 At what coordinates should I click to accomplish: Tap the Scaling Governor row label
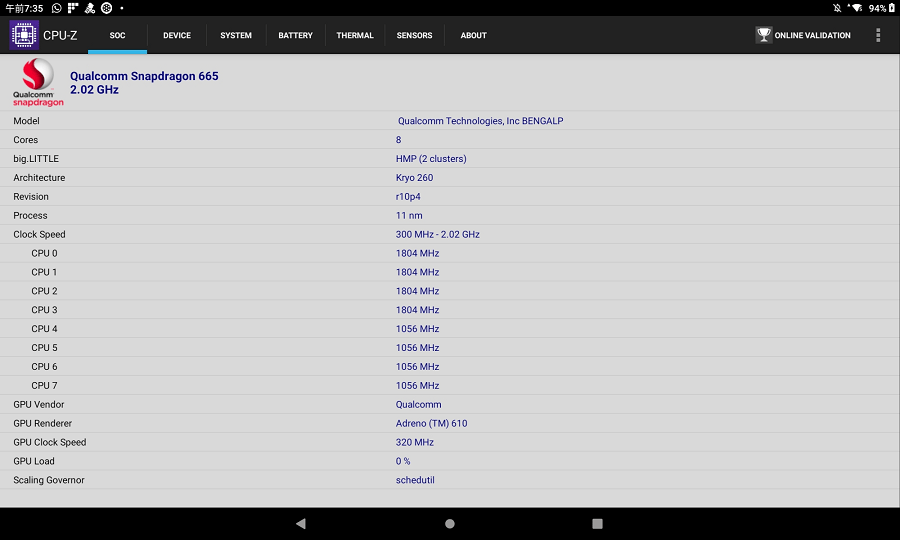pos(49,480)
